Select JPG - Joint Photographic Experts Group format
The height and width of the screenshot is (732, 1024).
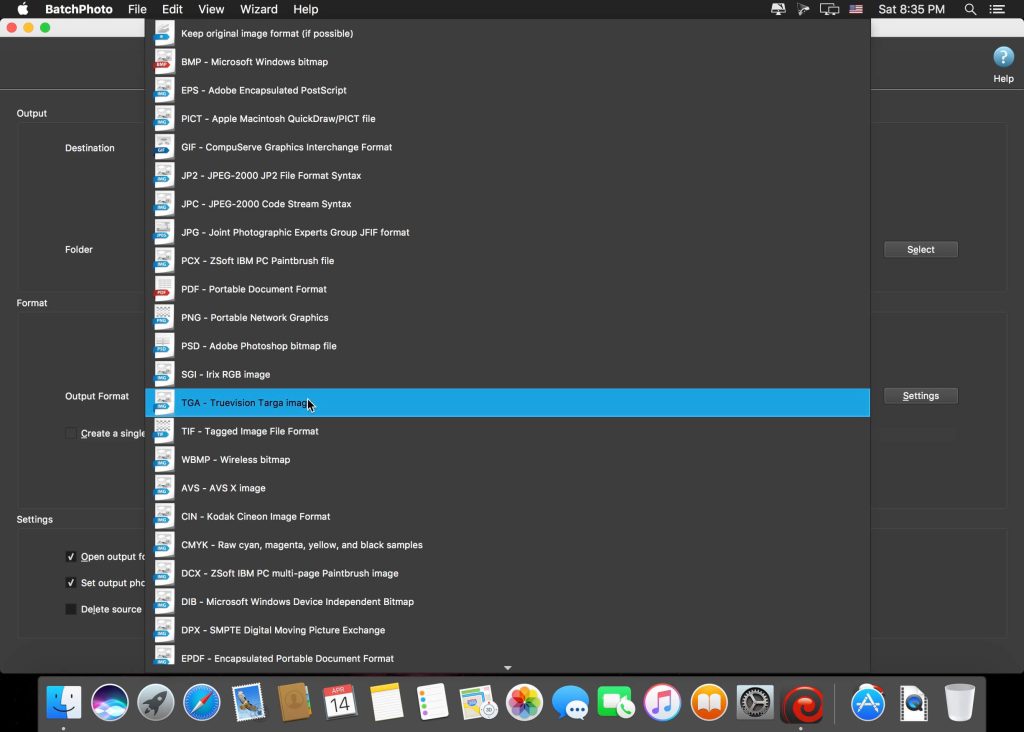click(x=295, y=232)
